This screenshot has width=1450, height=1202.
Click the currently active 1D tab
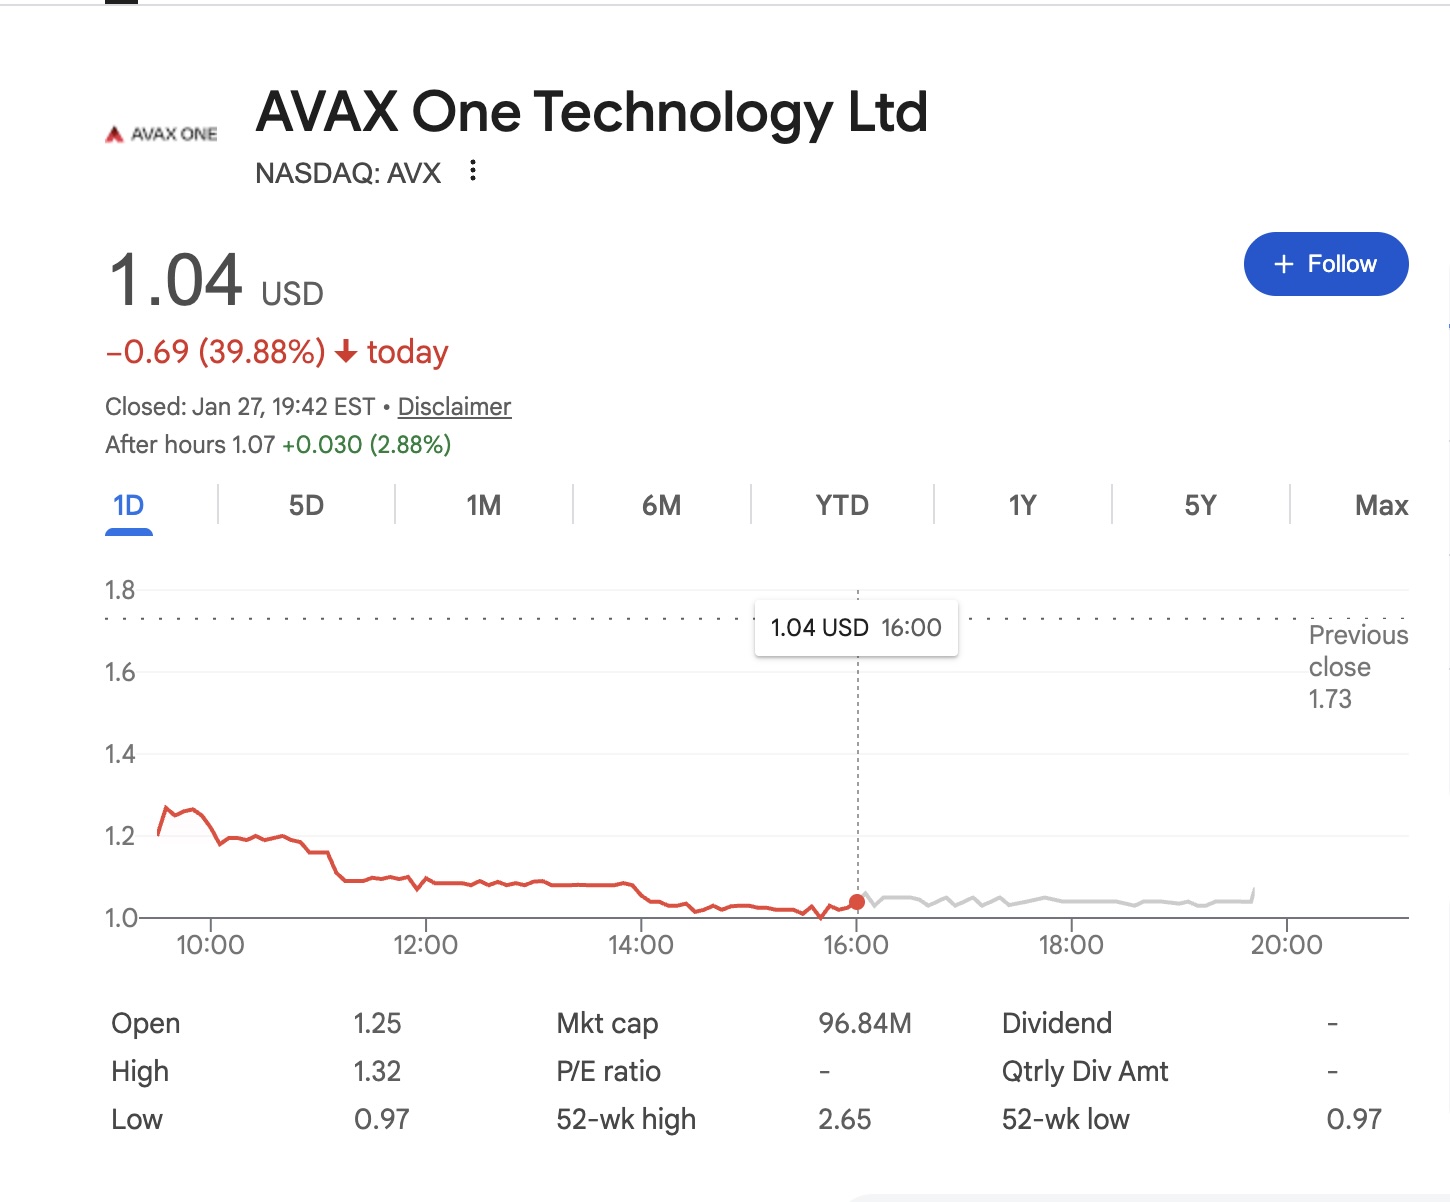pos(127,505)
